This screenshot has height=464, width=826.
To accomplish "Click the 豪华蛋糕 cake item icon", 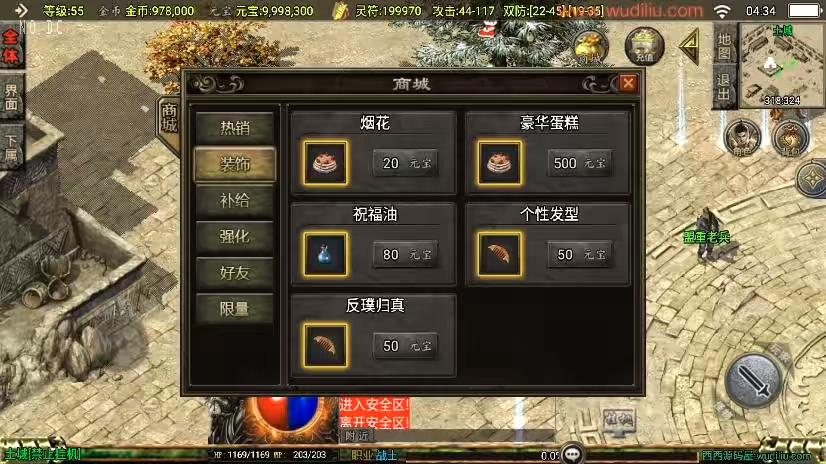I will 499,163.
